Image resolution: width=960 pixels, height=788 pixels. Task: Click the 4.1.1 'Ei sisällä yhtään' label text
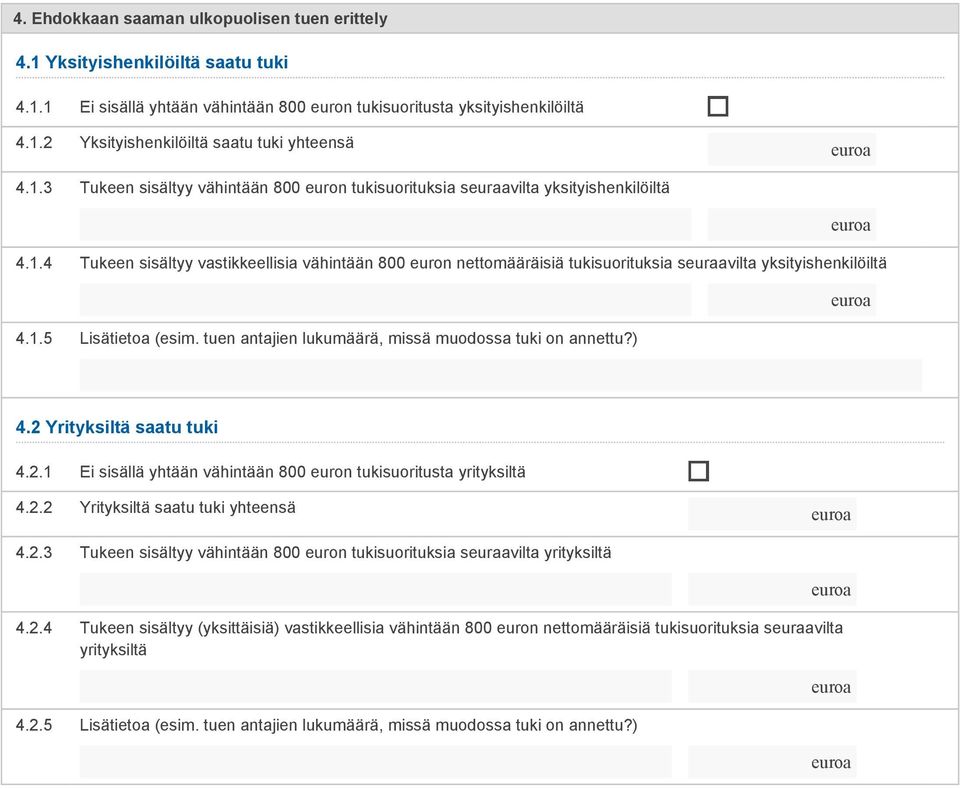click(x=331, y=107)
